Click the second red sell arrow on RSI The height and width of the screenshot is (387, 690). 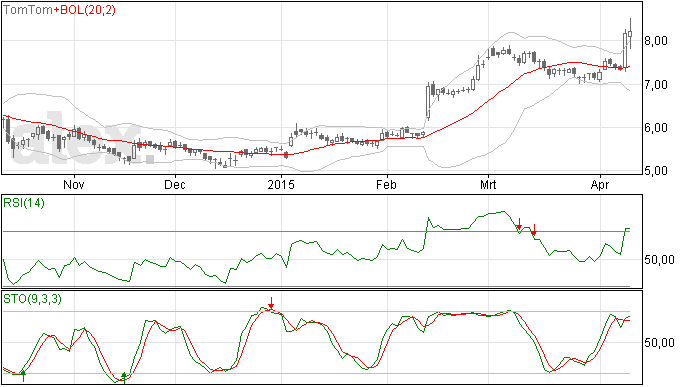(534, 230)
